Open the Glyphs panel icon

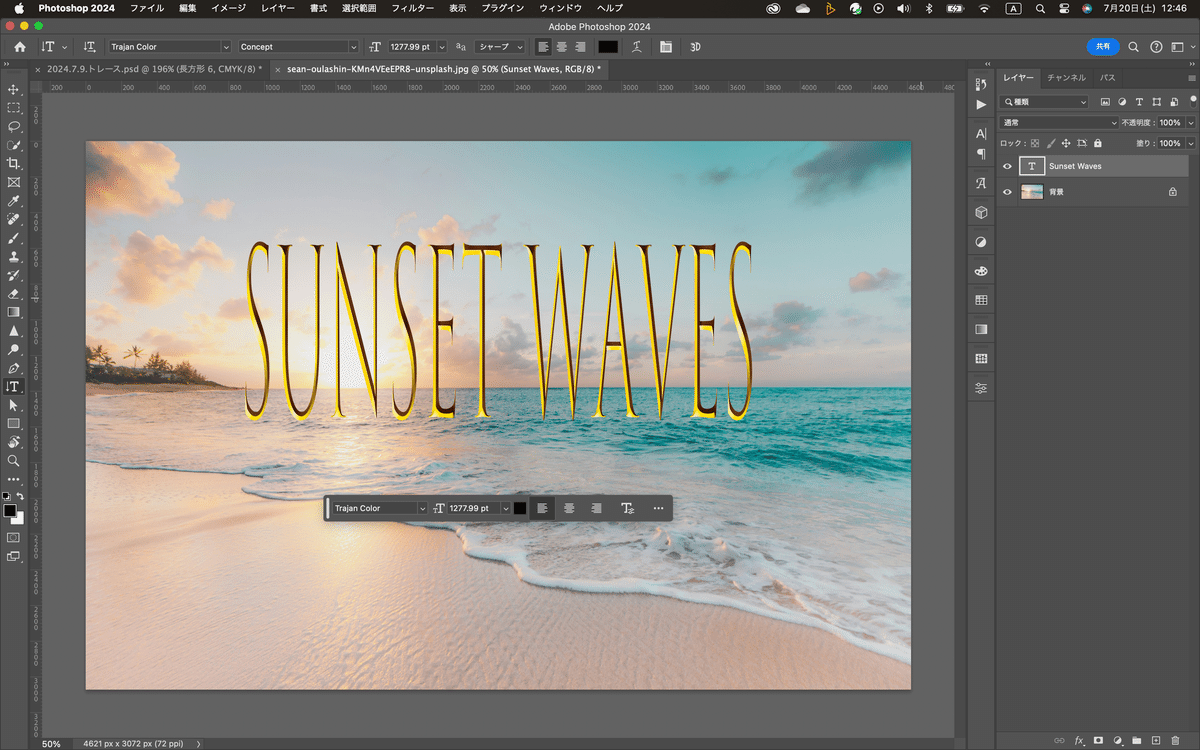click(x=981, y=183)
